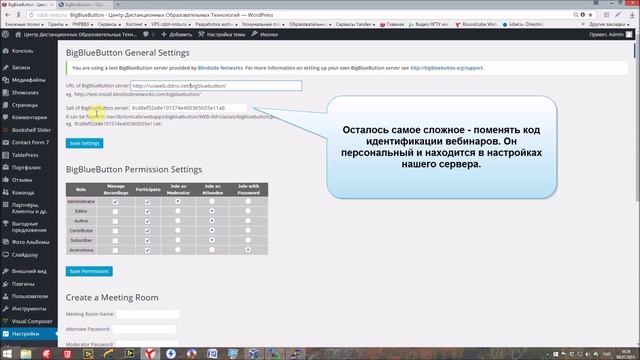Open the Главная bookmark

(392, 24)
